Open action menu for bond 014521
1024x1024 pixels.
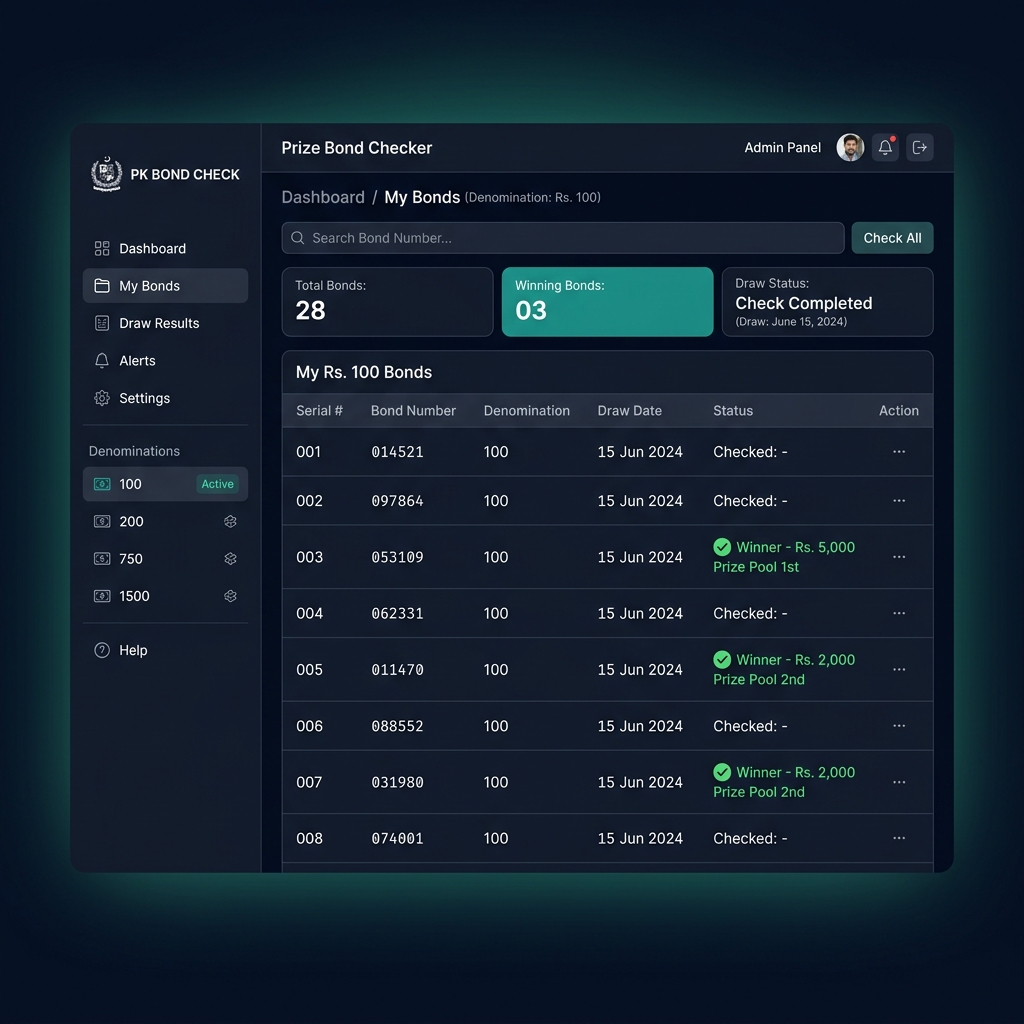pos(899,452)
